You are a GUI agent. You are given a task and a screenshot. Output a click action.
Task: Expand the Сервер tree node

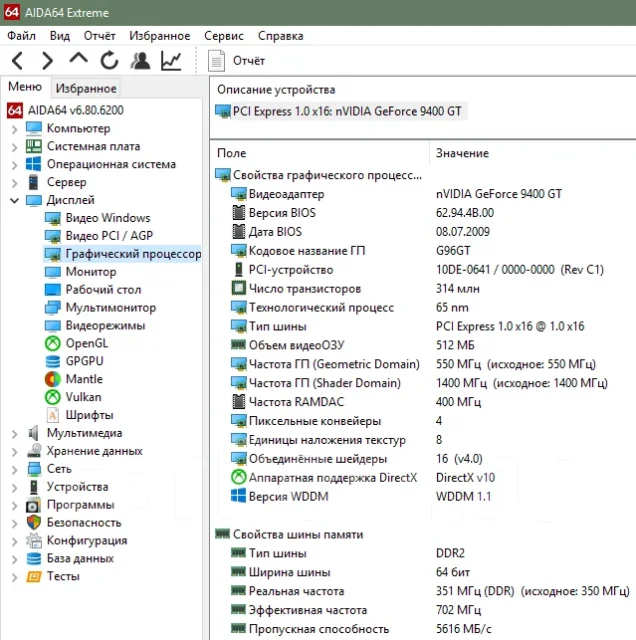[x=15, y=183]
